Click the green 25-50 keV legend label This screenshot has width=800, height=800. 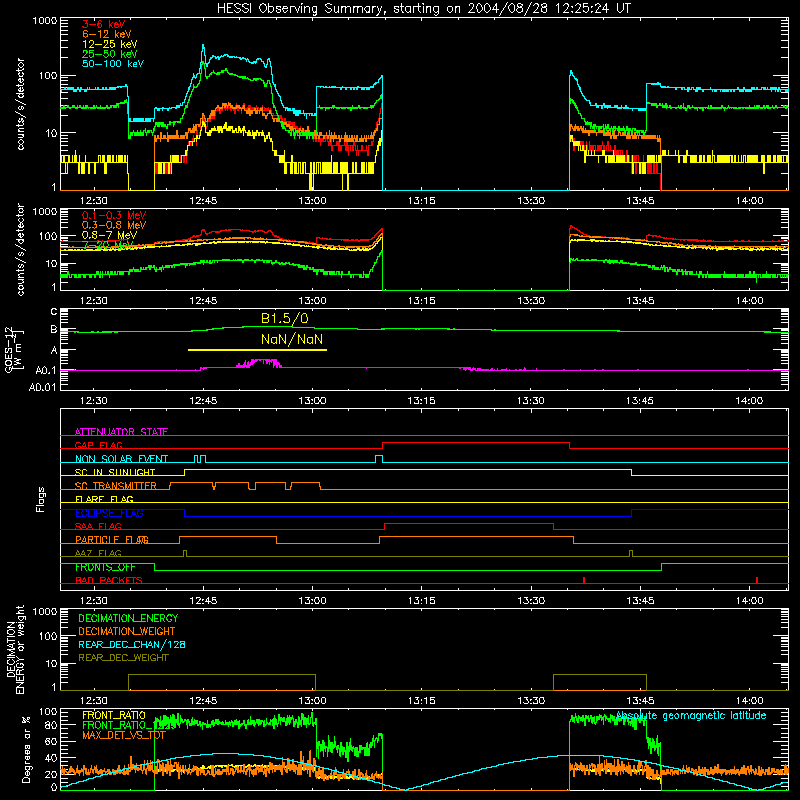(x=110, y=54)
